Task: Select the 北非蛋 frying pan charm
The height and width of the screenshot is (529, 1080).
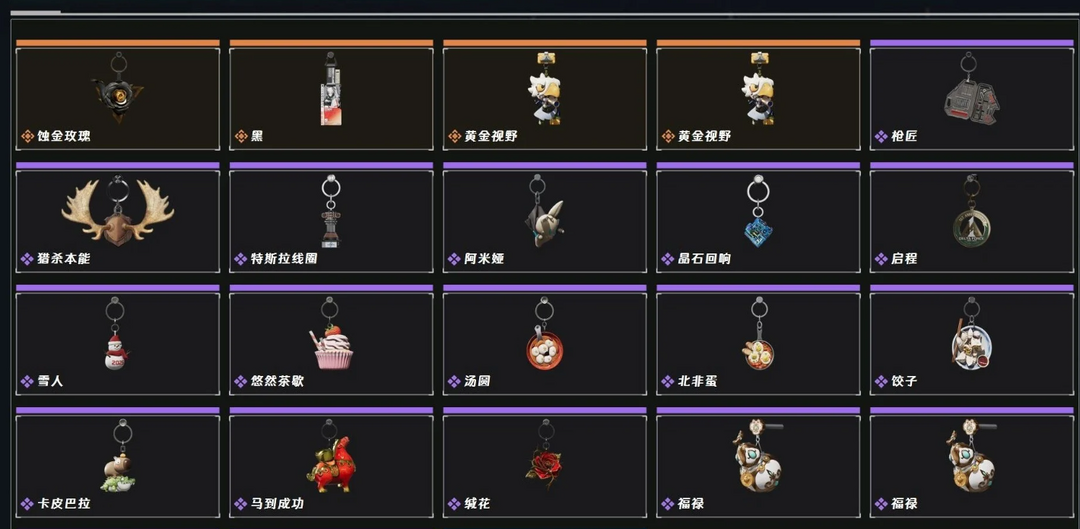Action: point(758,344)
